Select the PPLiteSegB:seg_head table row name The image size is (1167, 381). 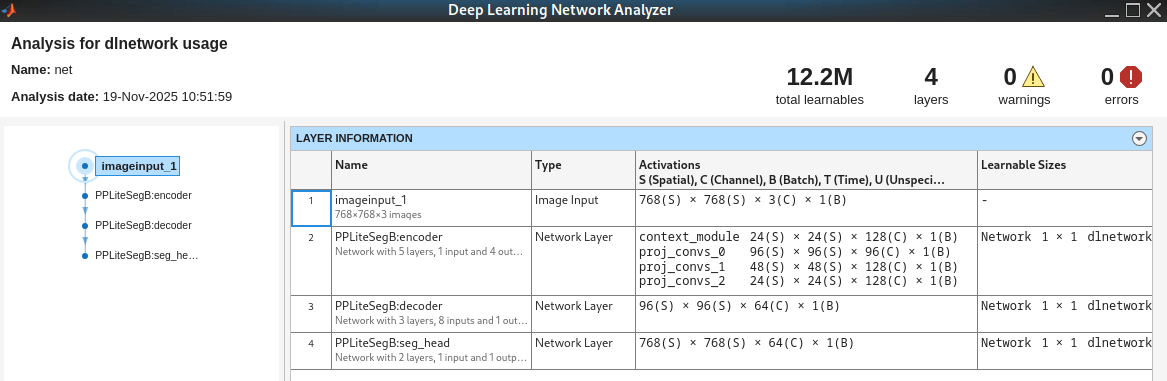point(392,343)
